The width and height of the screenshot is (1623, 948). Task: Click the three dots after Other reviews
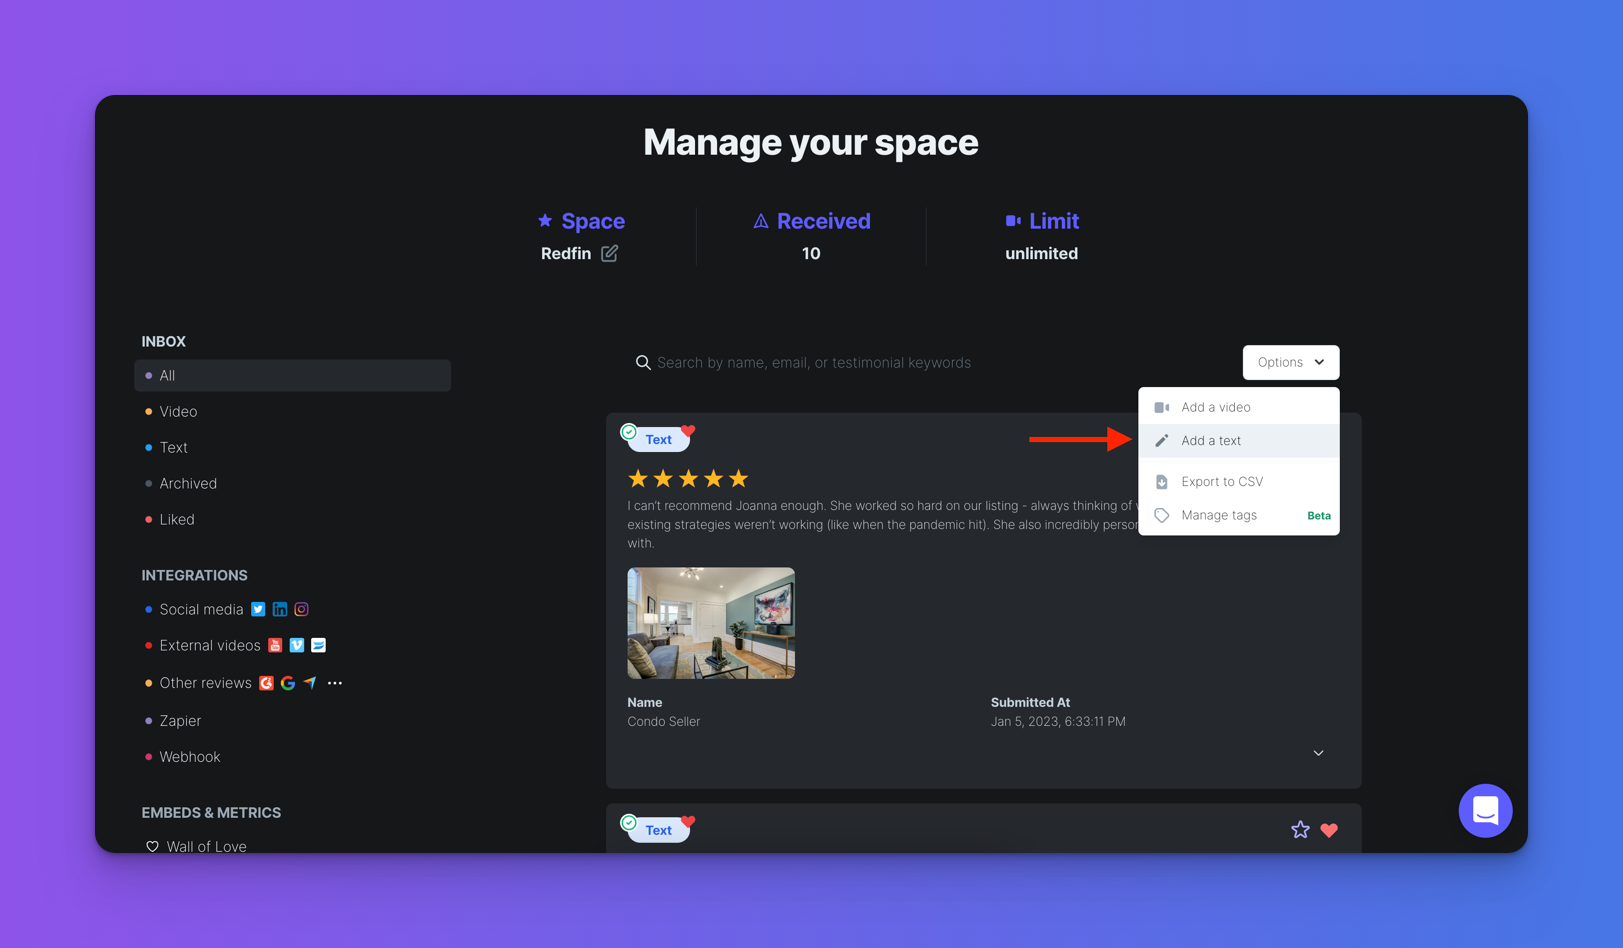[x=335, y=683]
